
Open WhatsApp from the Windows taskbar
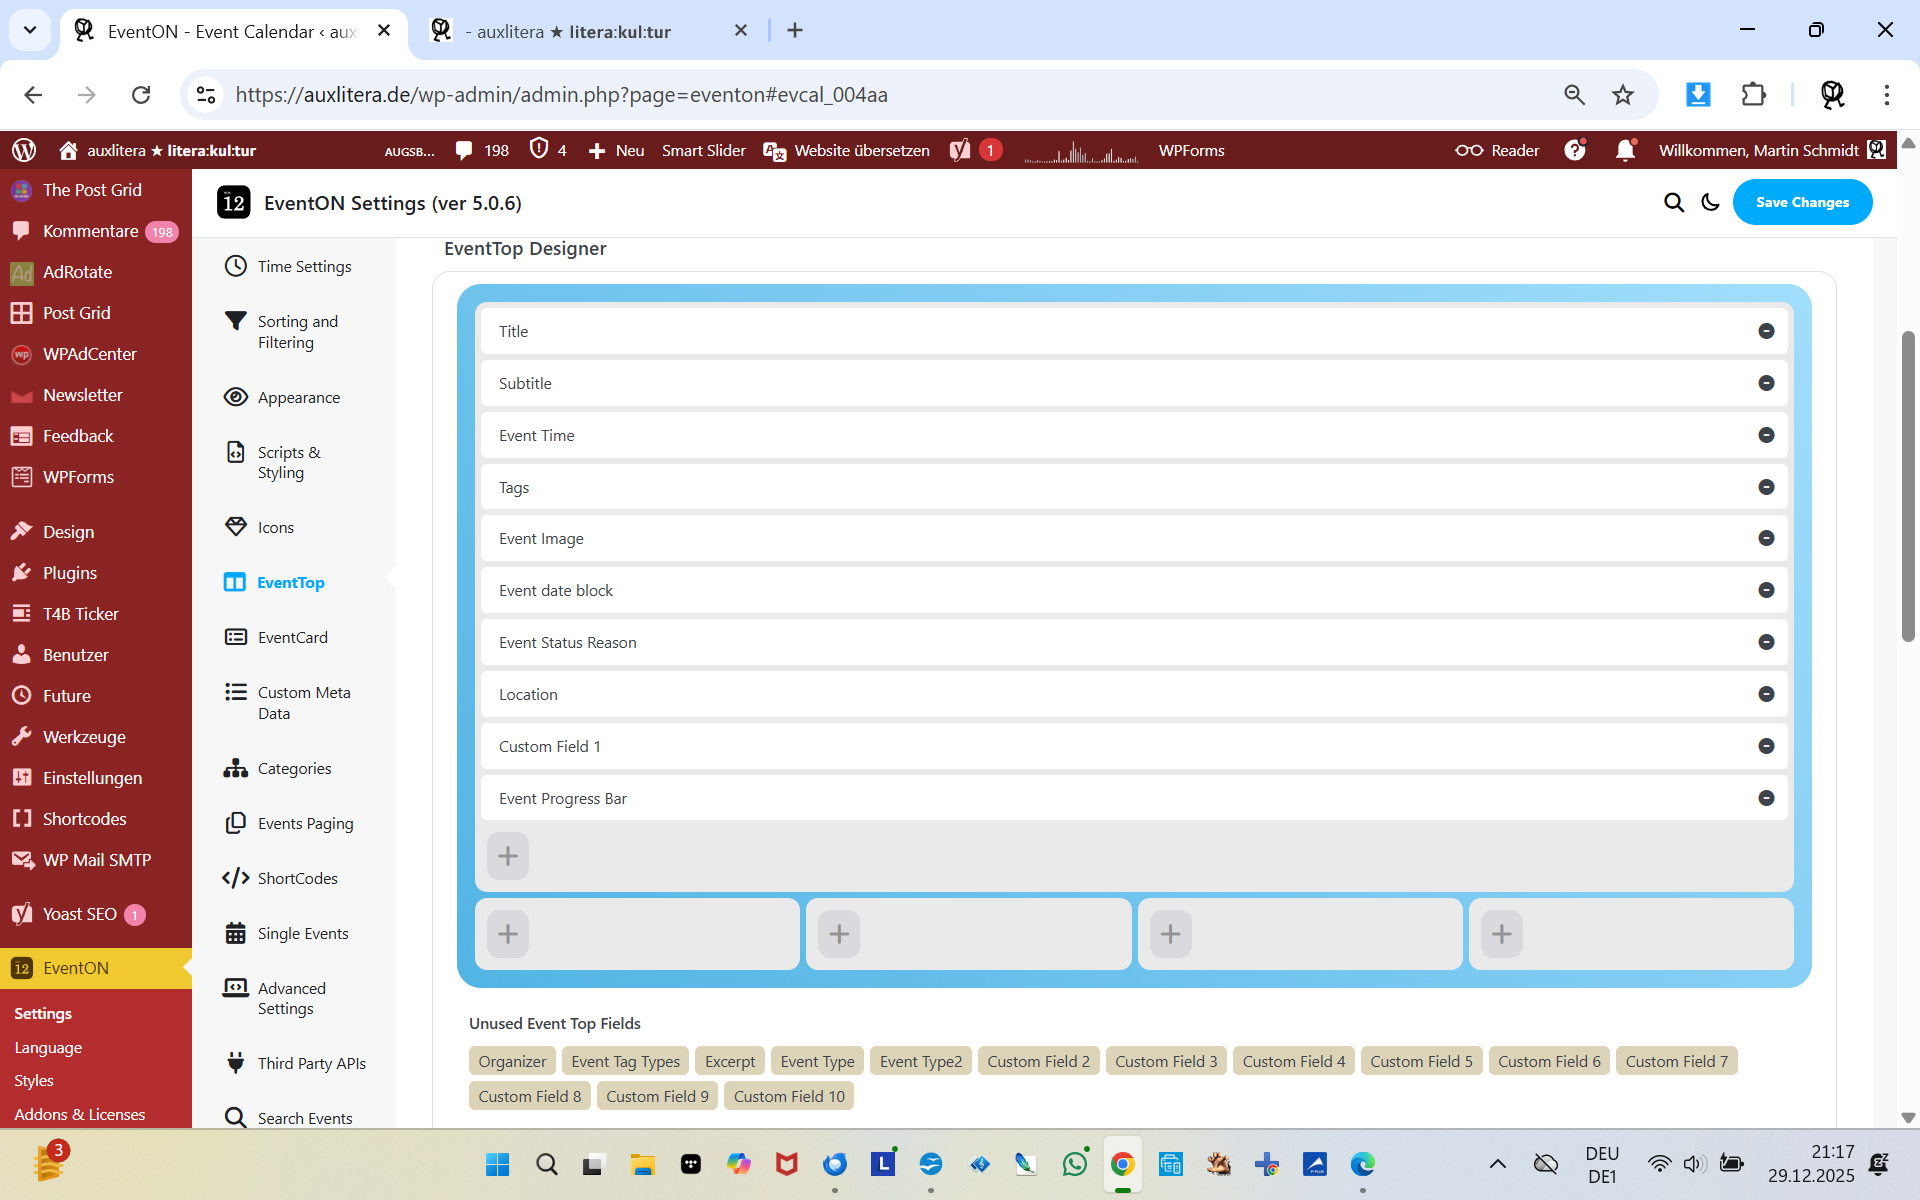pyautogui.click(x=1075, y=1164)
